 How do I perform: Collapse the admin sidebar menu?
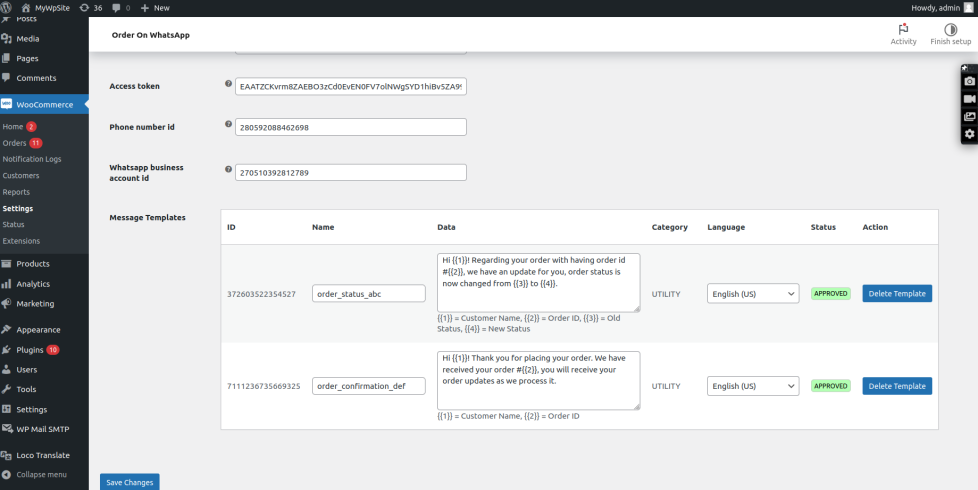coord(35,474)
